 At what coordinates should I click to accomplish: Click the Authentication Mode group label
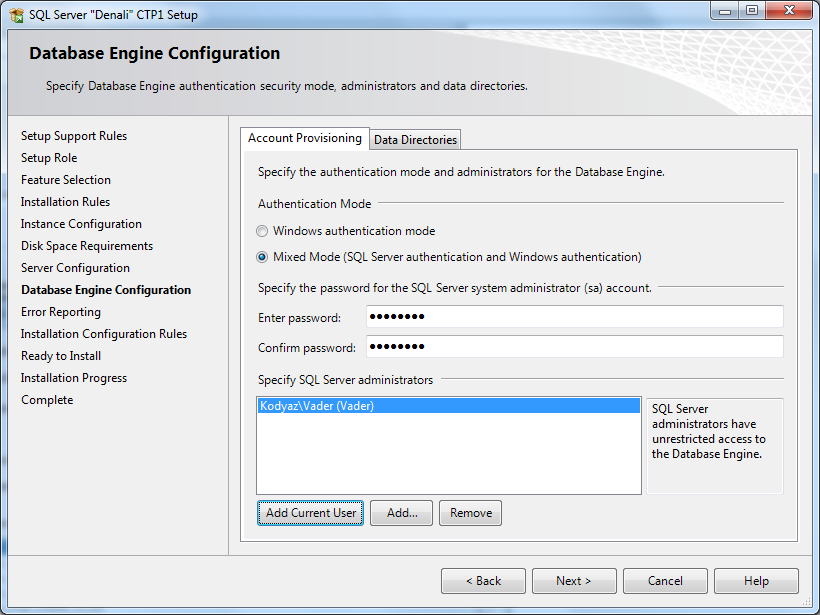point(314,204)
